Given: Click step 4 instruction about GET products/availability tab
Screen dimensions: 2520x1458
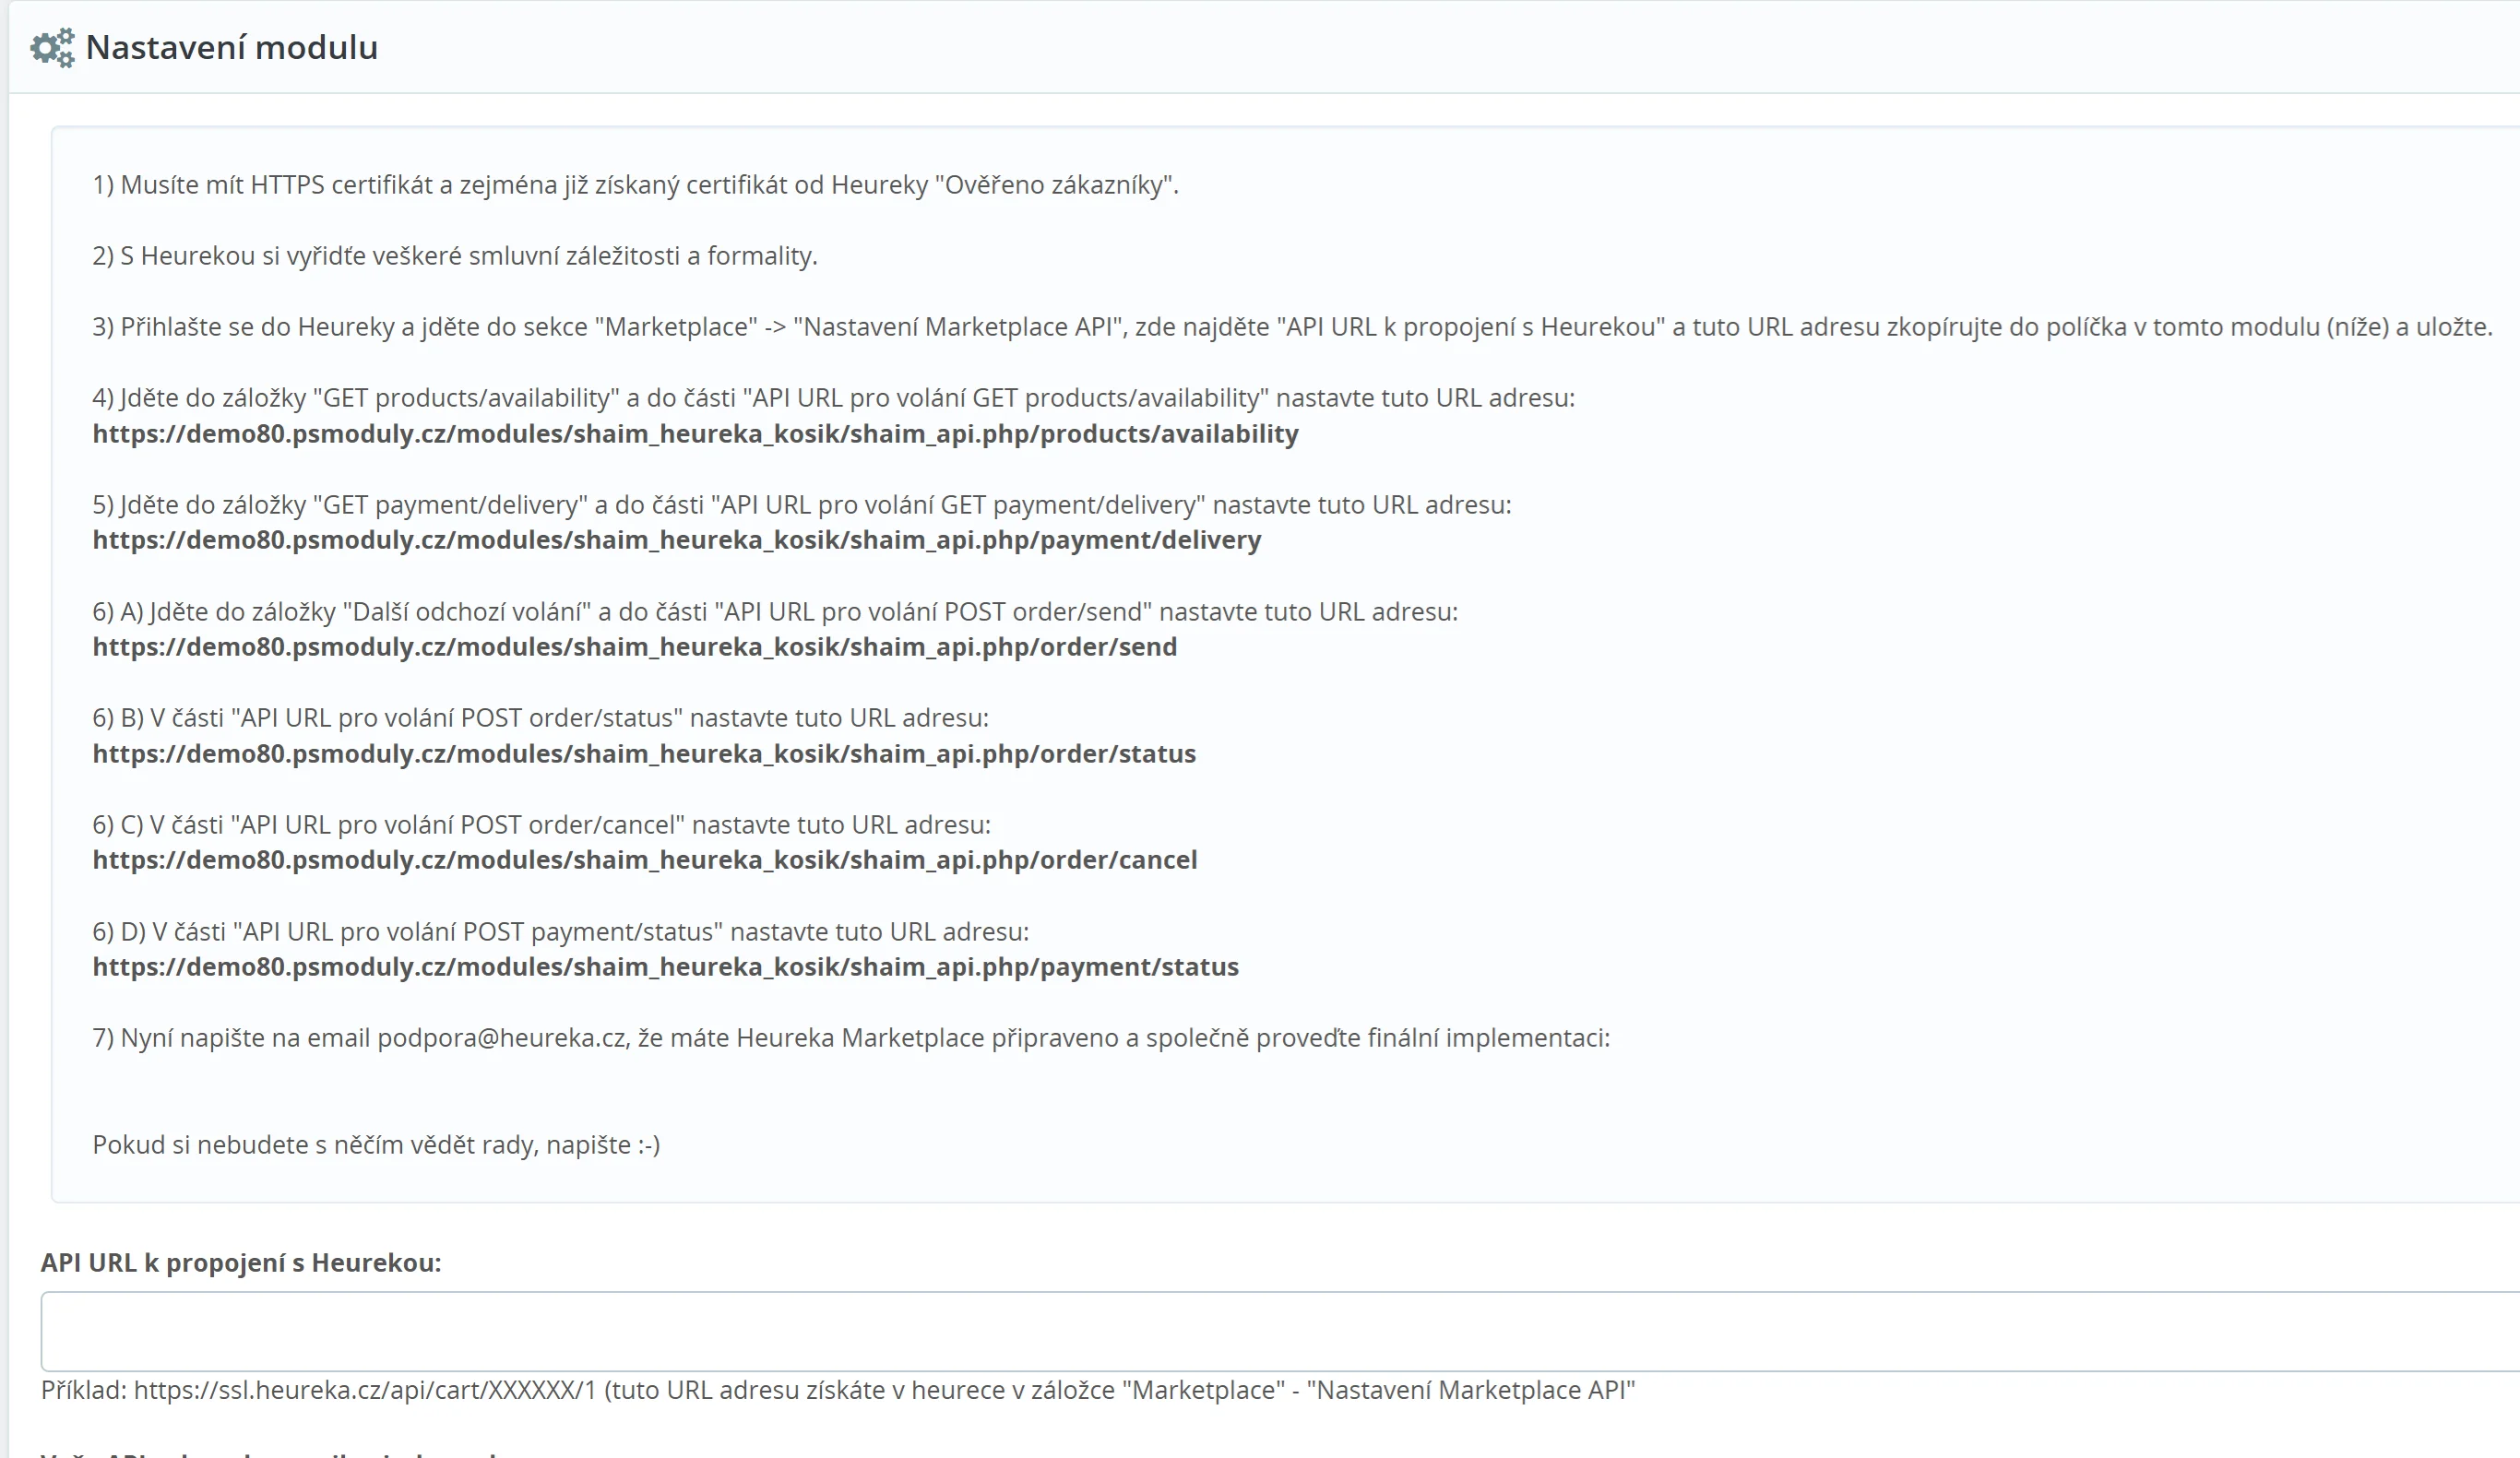Looking at the screenshot, I should 833,398.
